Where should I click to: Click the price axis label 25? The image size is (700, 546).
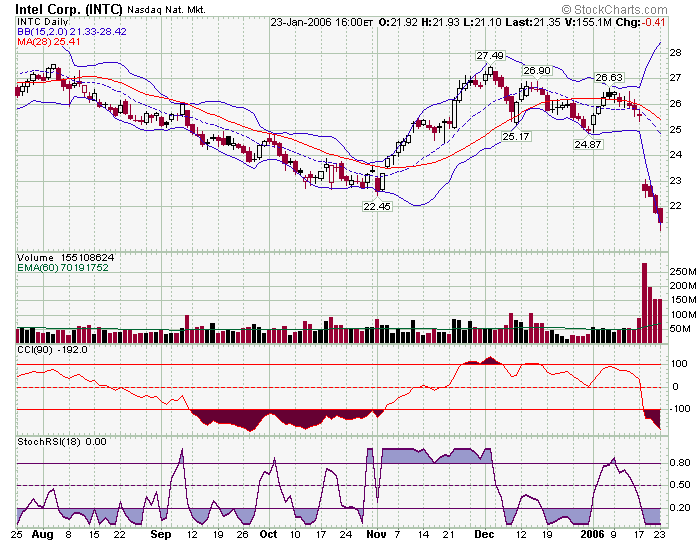click(675, 129)
